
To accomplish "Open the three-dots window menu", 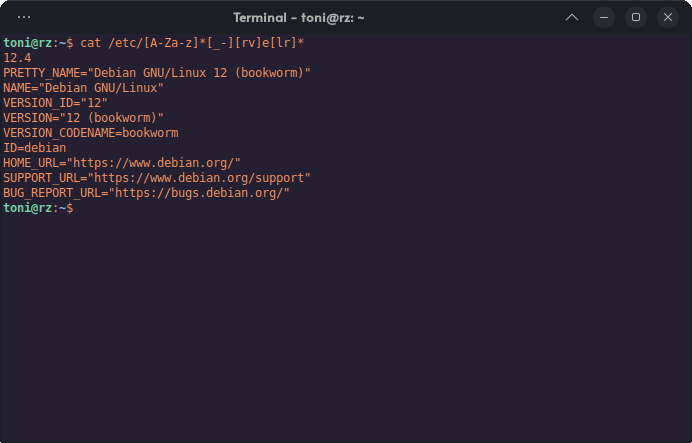I will pyautogui.click(x=24, y=17).
